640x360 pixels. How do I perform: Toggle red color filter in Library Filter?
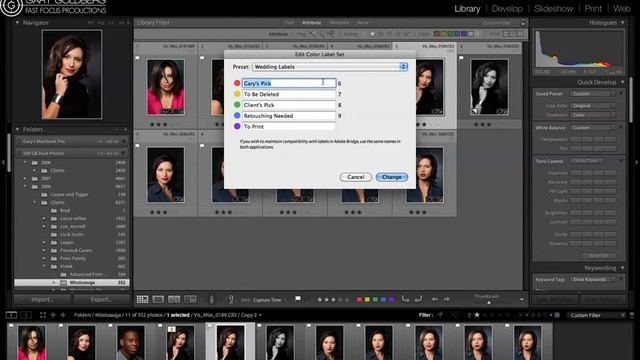pyautogui.click(x=437, y=34)
